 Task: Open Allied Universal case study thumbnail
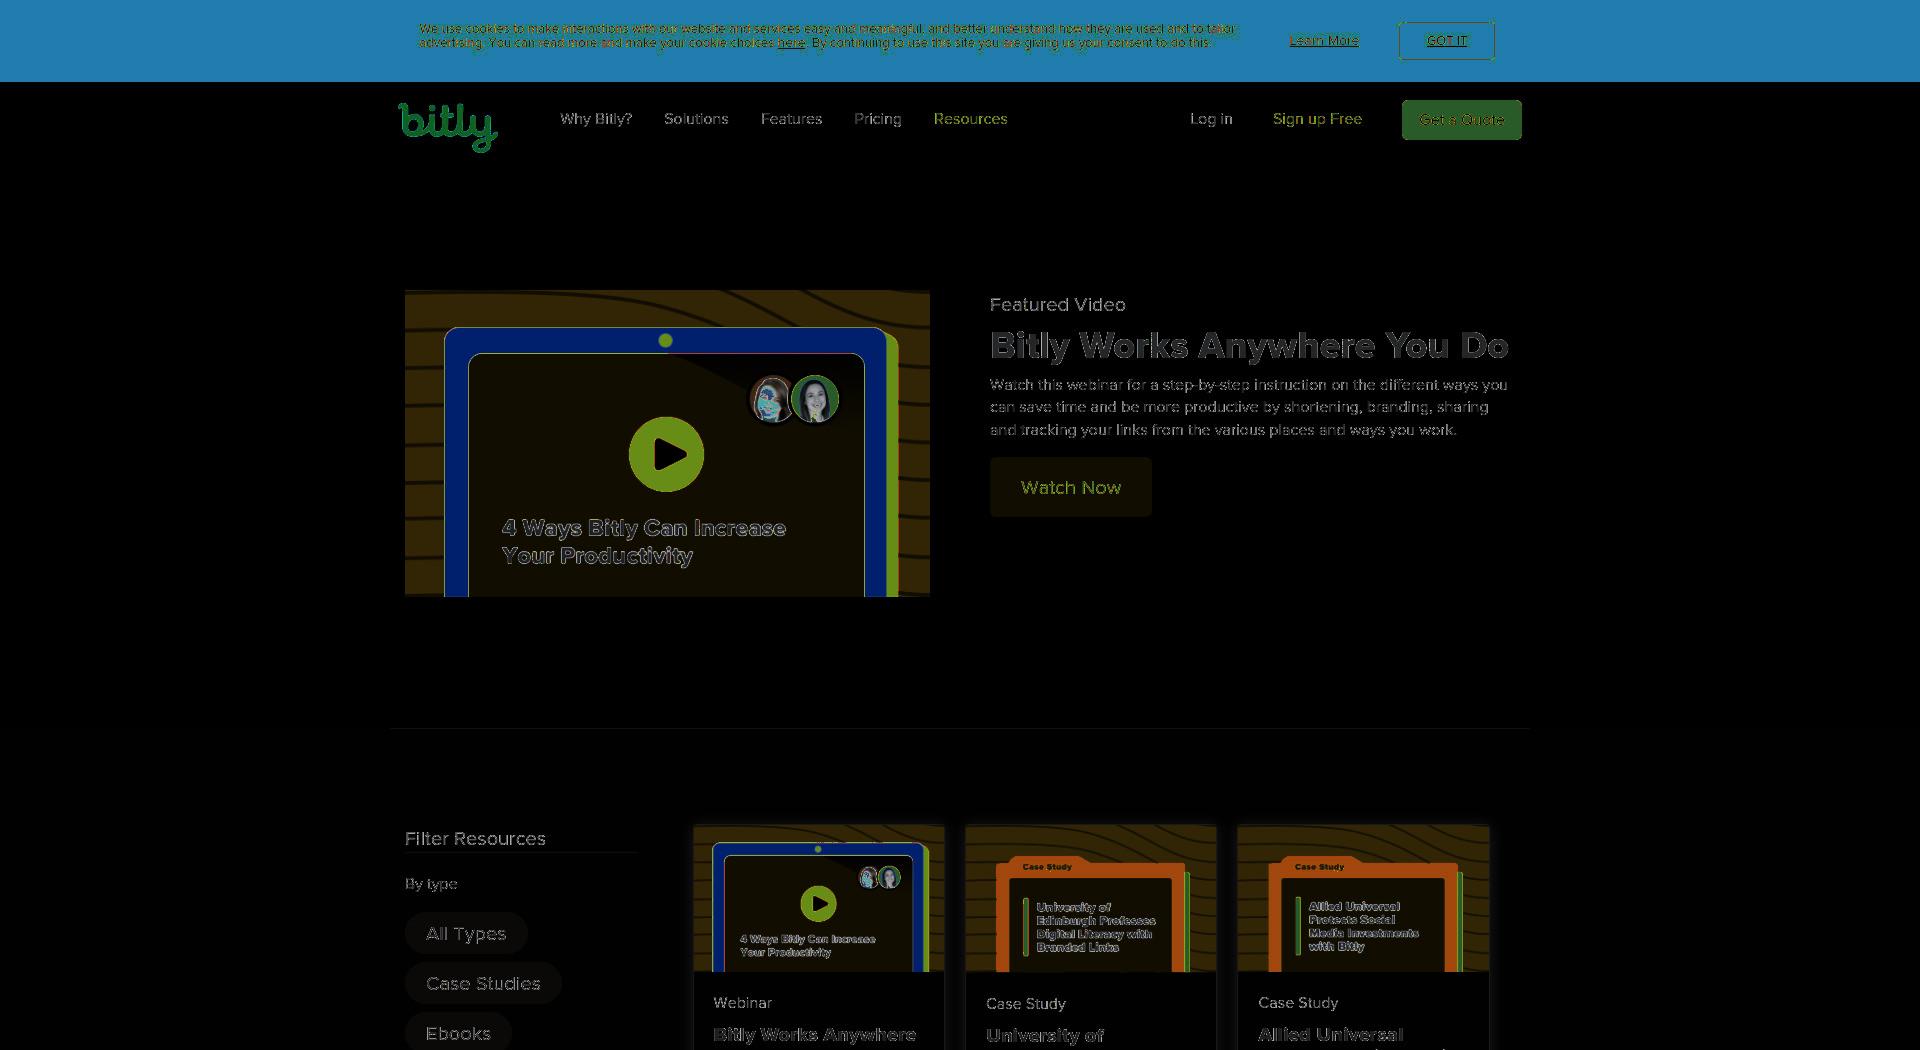[1363, 898]
